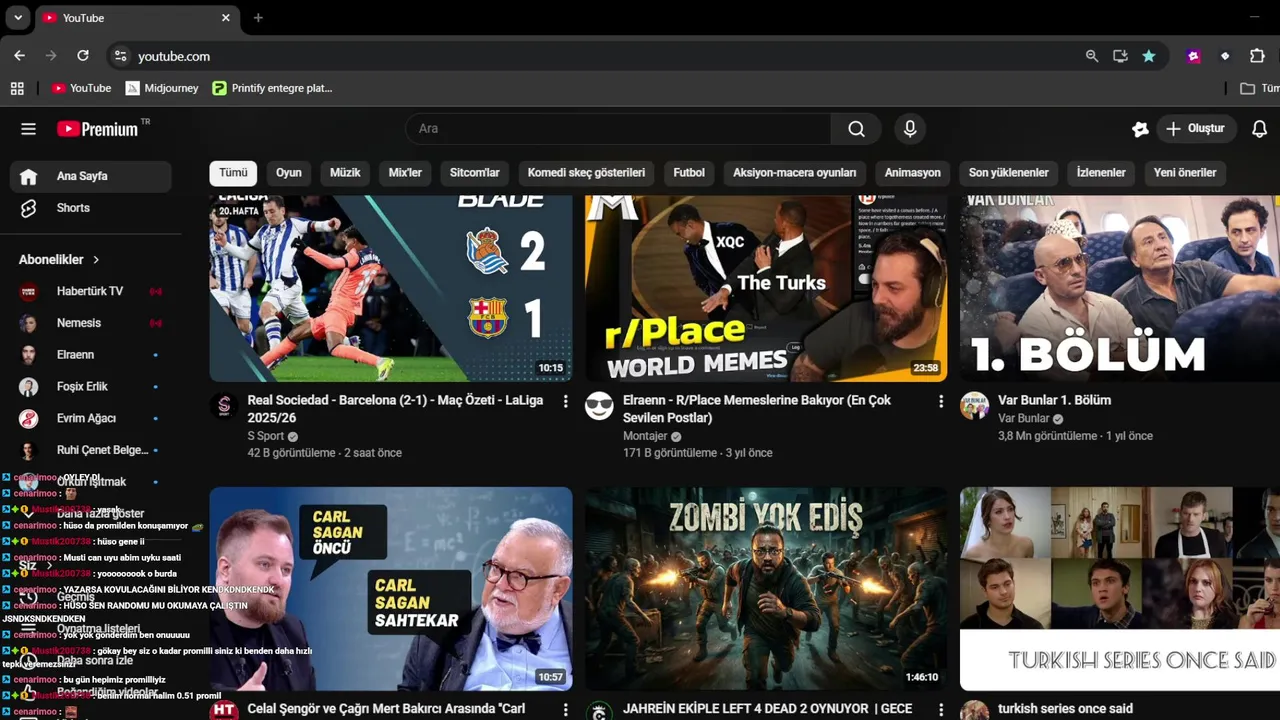Play Zombi Yok Ediş thumbnail
This screenshot has width=1280, height=720.
point(766,589)
